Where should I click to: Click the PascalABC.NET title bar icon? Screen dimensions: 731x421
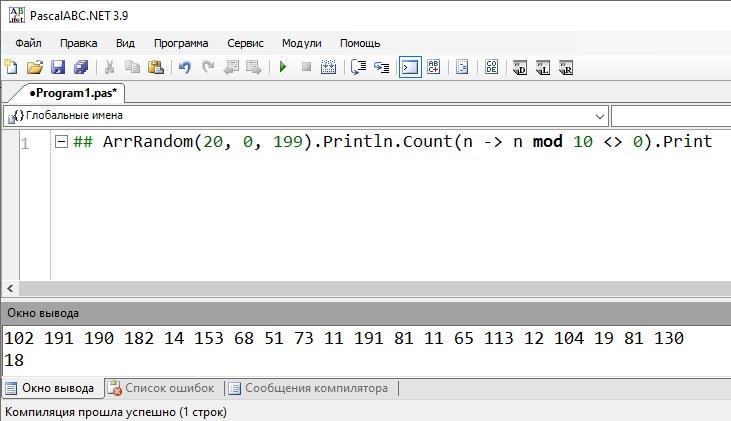(x=17, y=15)
